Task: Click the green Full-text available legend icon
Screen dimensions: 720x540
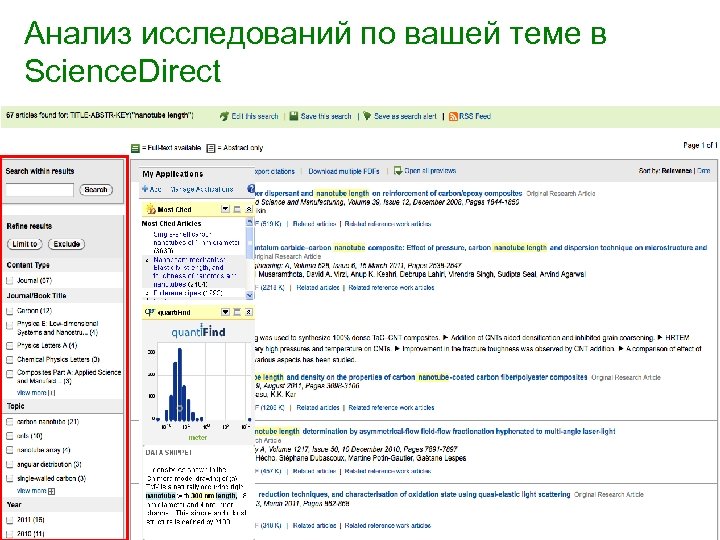Action: coord(135,148)
